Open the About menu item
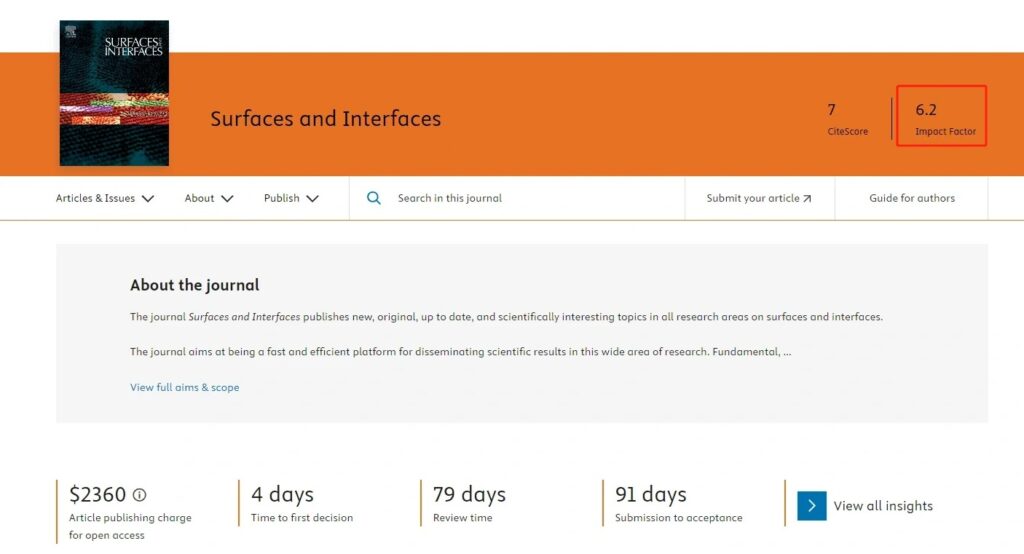This screenshot has height=554, width=1024. click(209, 198)
